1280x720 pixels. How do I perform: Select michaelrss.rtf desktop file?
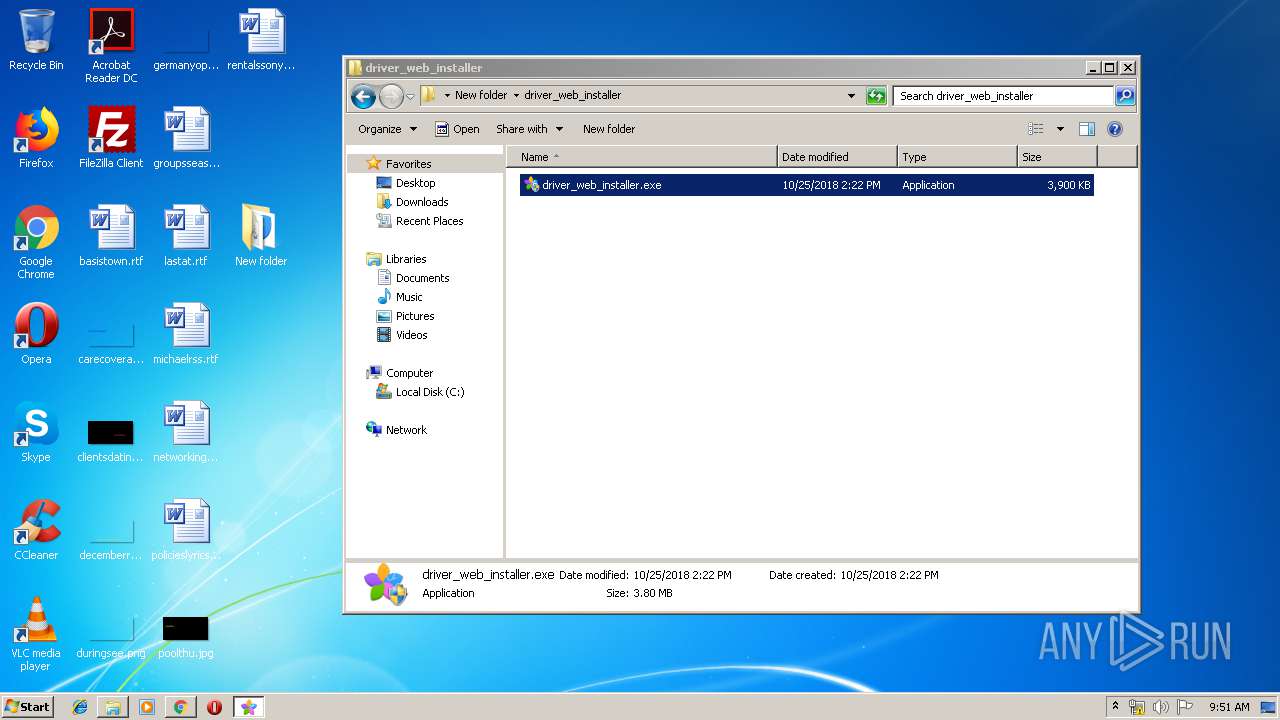click(x=186, y=334)
